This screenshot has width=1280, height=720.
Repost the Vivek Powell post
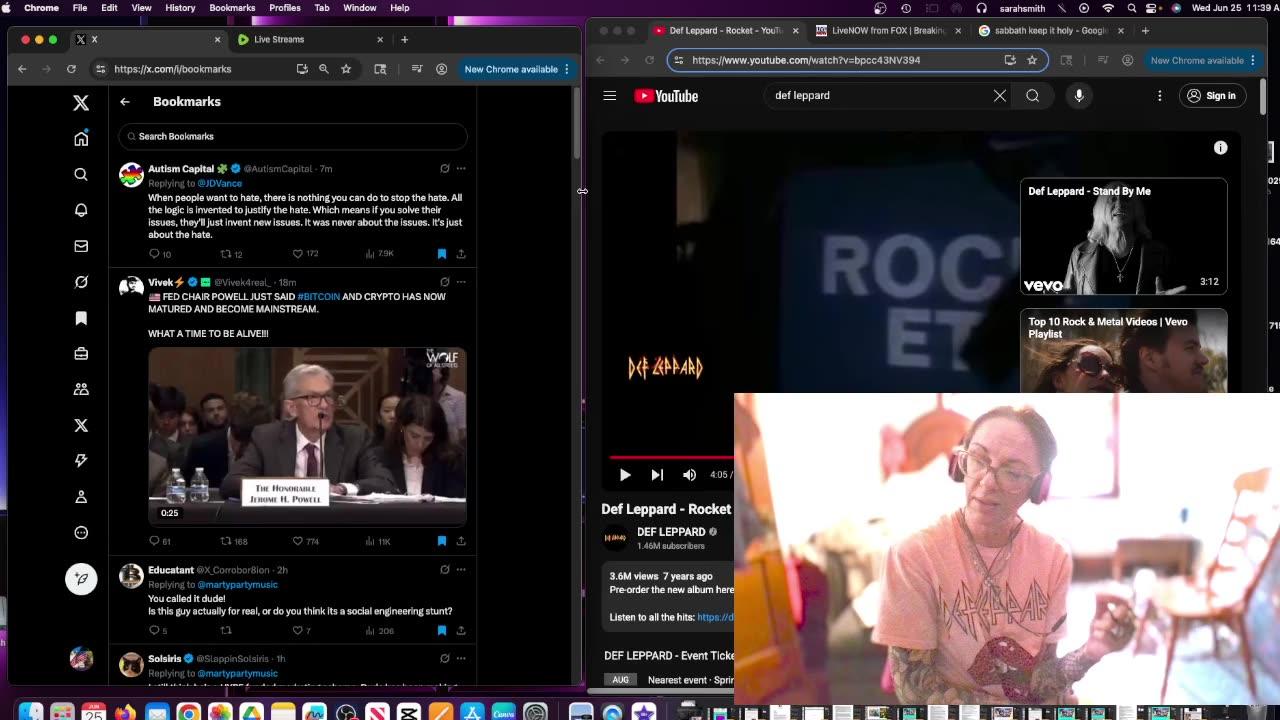(226, 541)
